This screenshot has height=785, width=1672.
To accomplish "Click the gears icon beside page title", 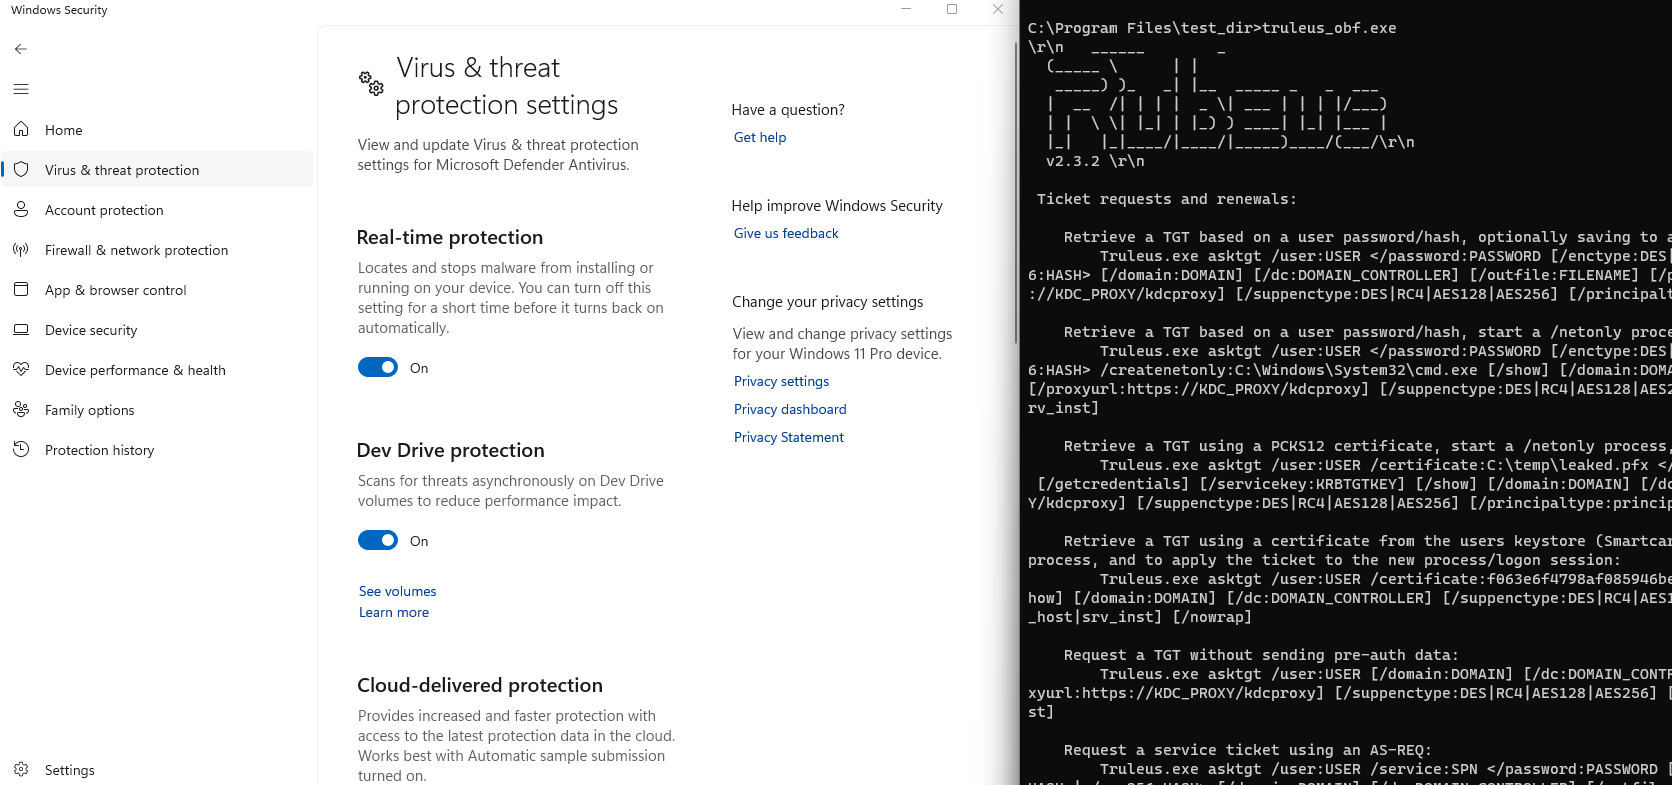I will pos(371,83).
